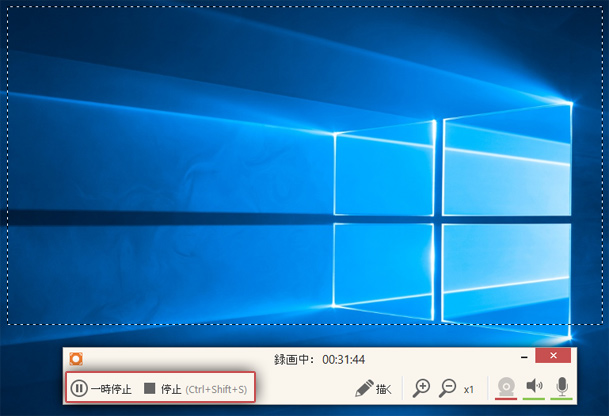
Task: Minimize the recording toolbar
Action: pos(524,357)
